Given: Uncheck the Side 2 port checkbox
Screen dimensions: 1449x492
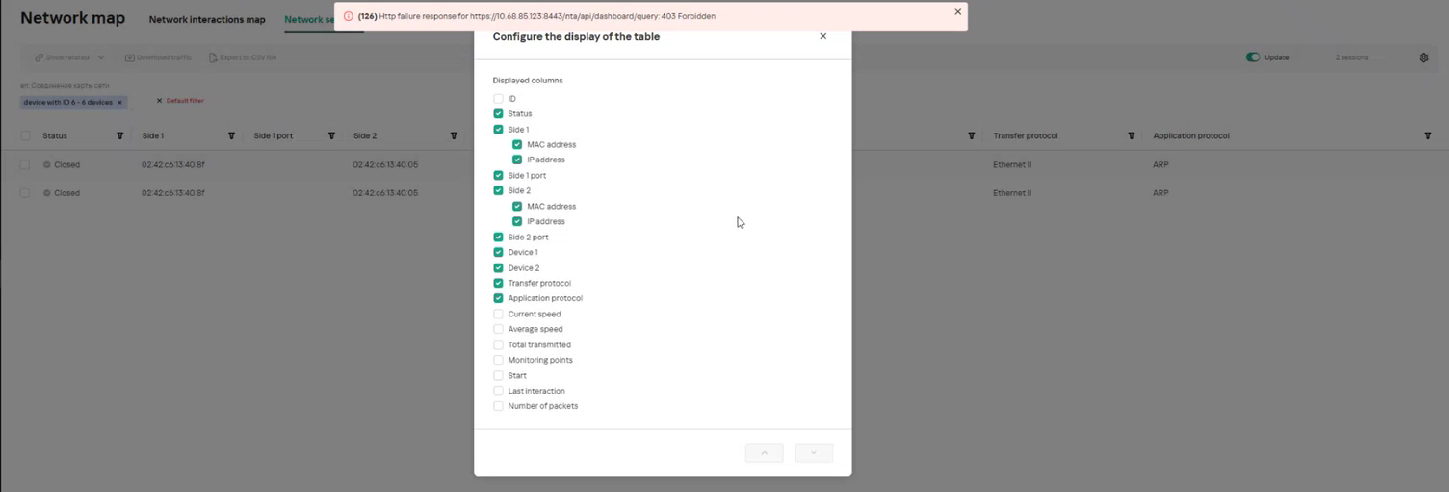Looking at the screenshot, I should [x=498, y=238].
